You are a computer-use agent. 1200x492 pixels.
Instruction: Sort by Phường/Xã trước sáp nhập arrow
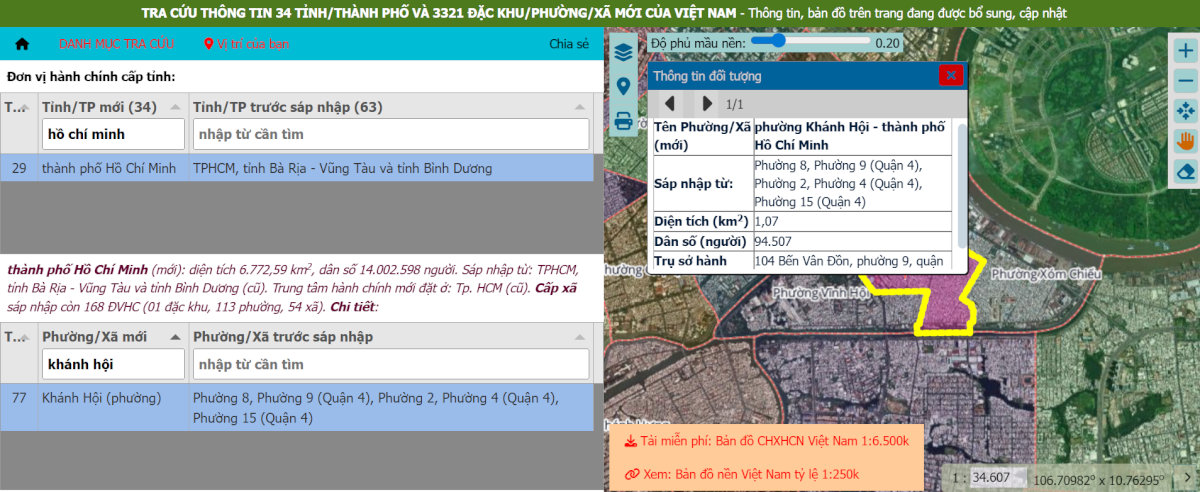(580, 337)
